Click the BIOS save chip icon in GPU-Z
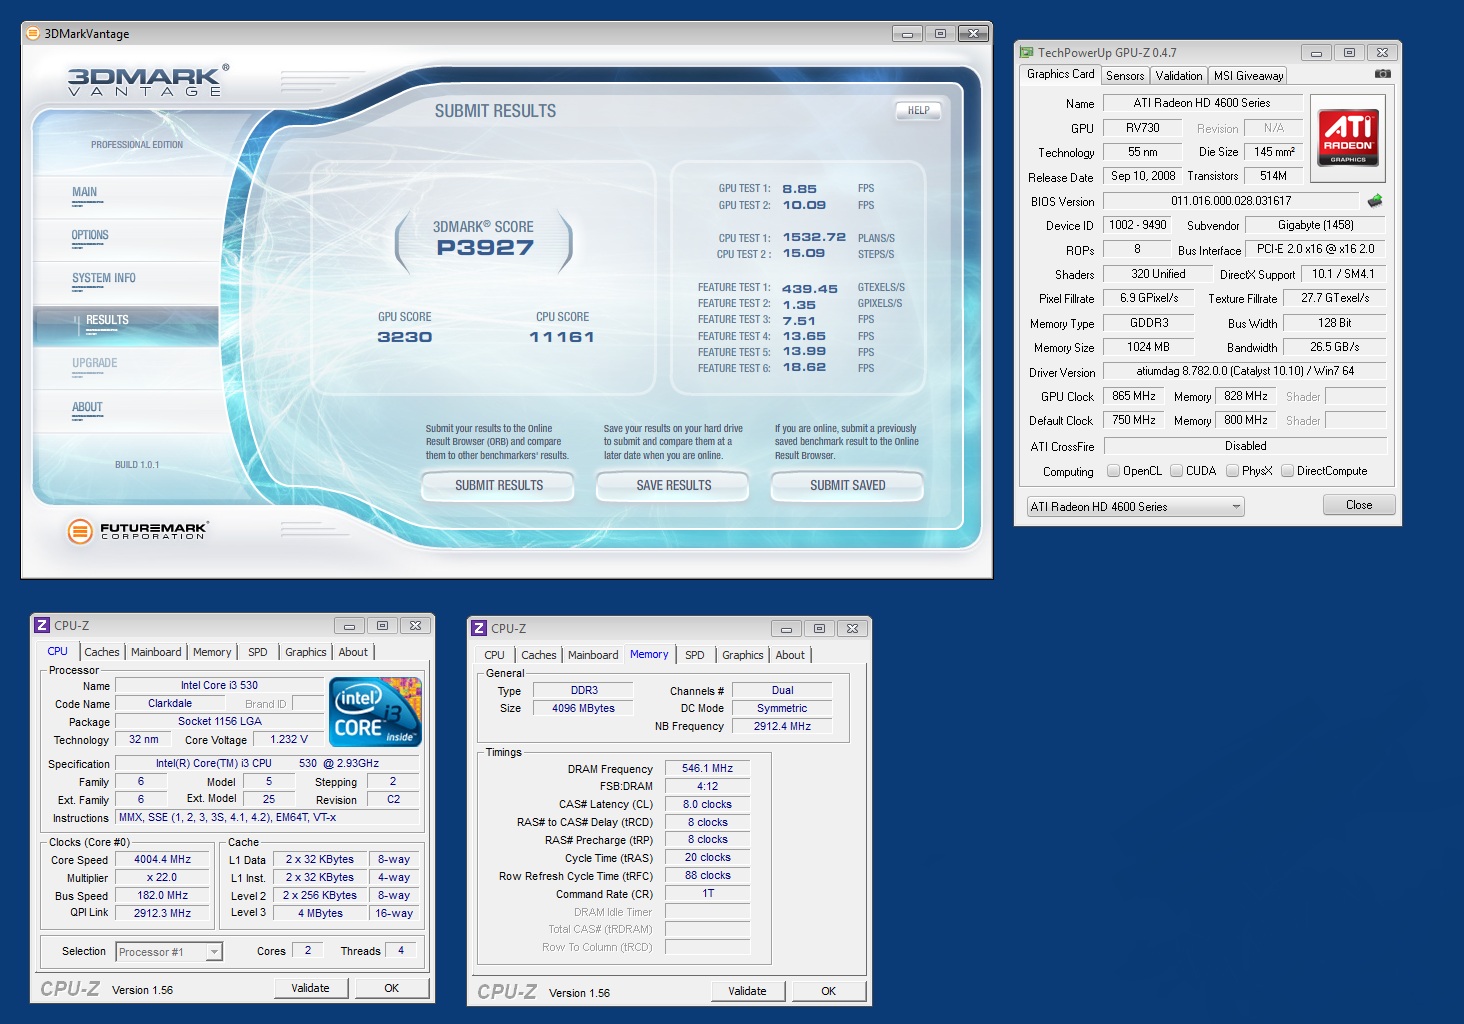 click(1375, 201)
